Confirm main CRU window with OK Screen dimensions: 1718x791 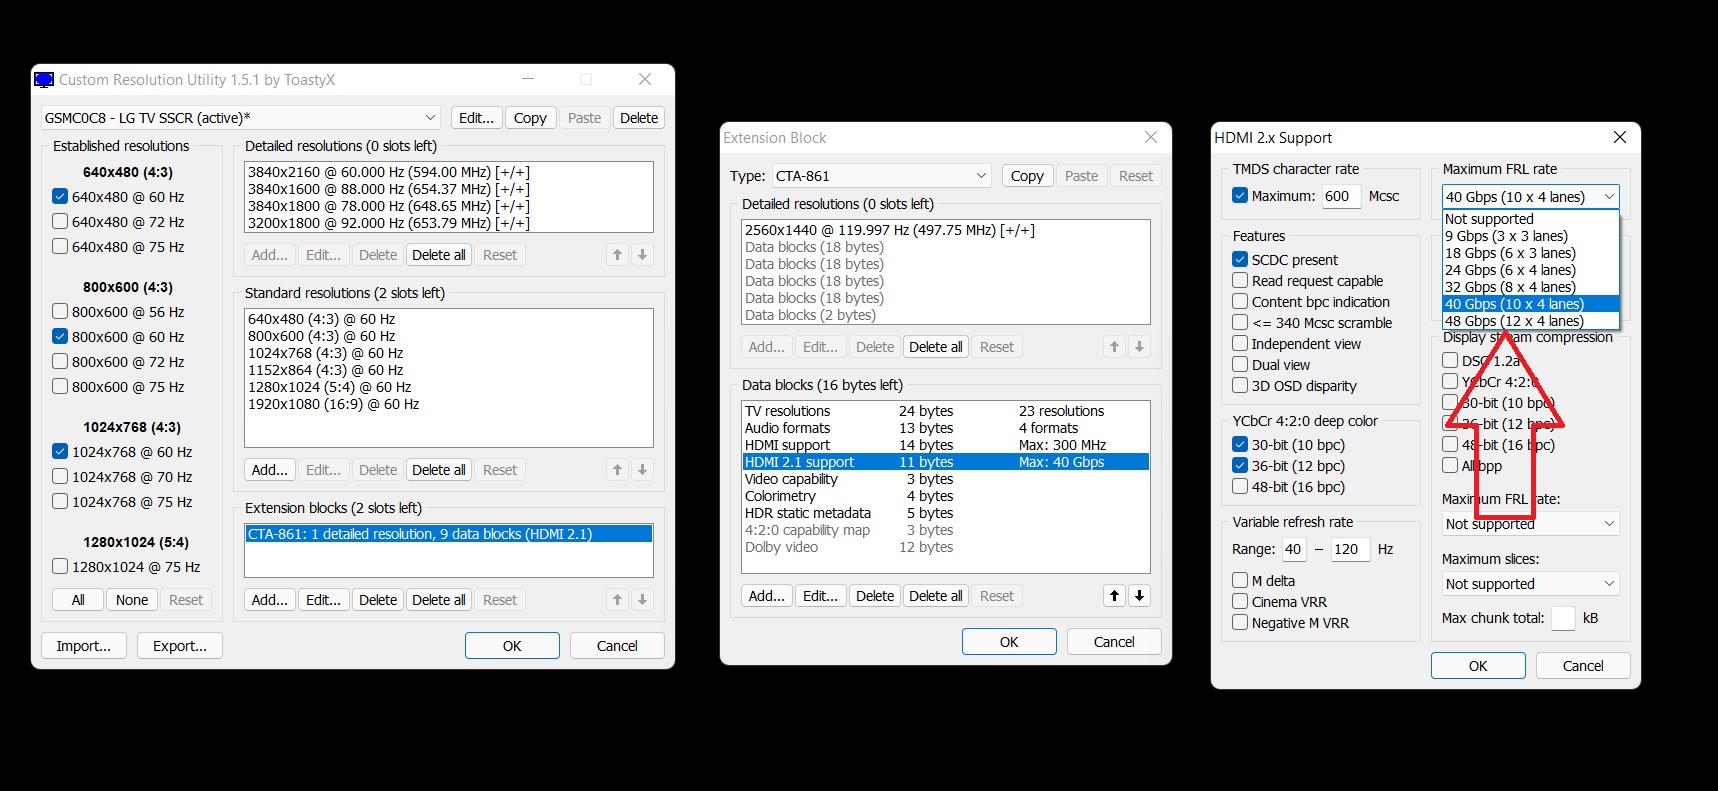[x=512, y=646]
